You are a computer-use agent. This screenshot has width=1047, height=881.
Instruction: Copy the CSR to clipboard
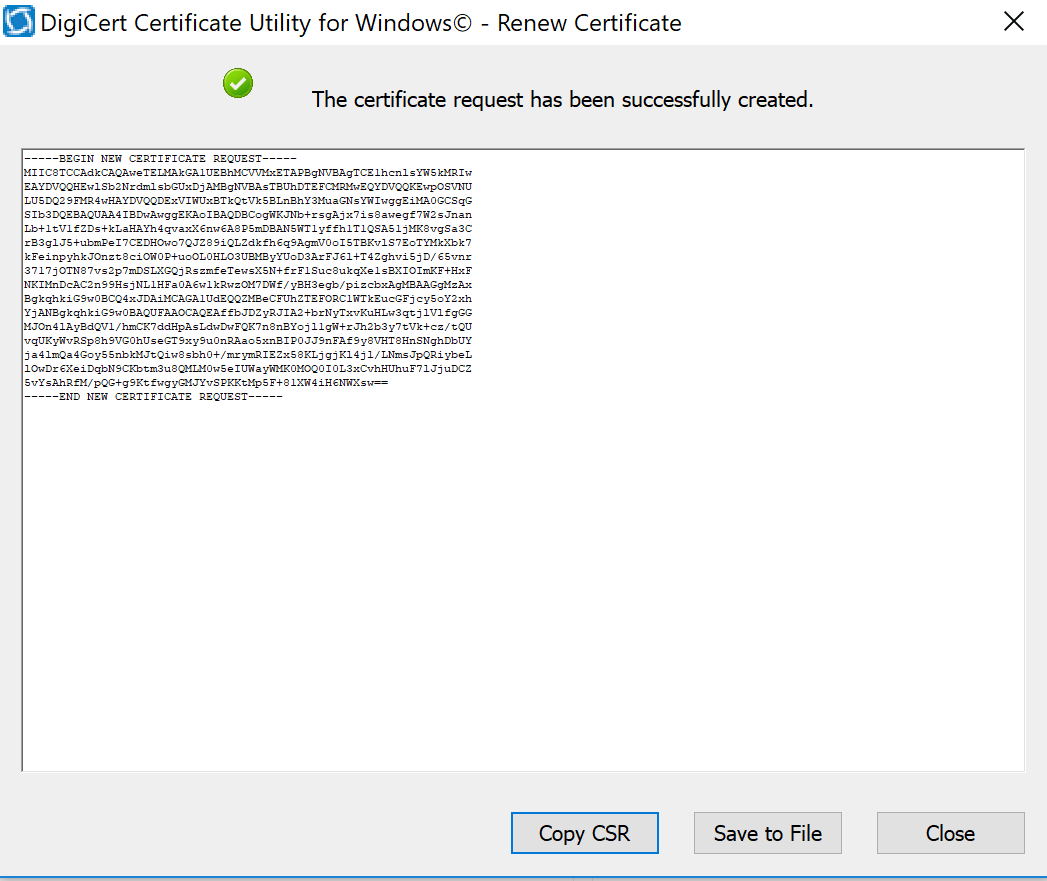click(584, 833)
